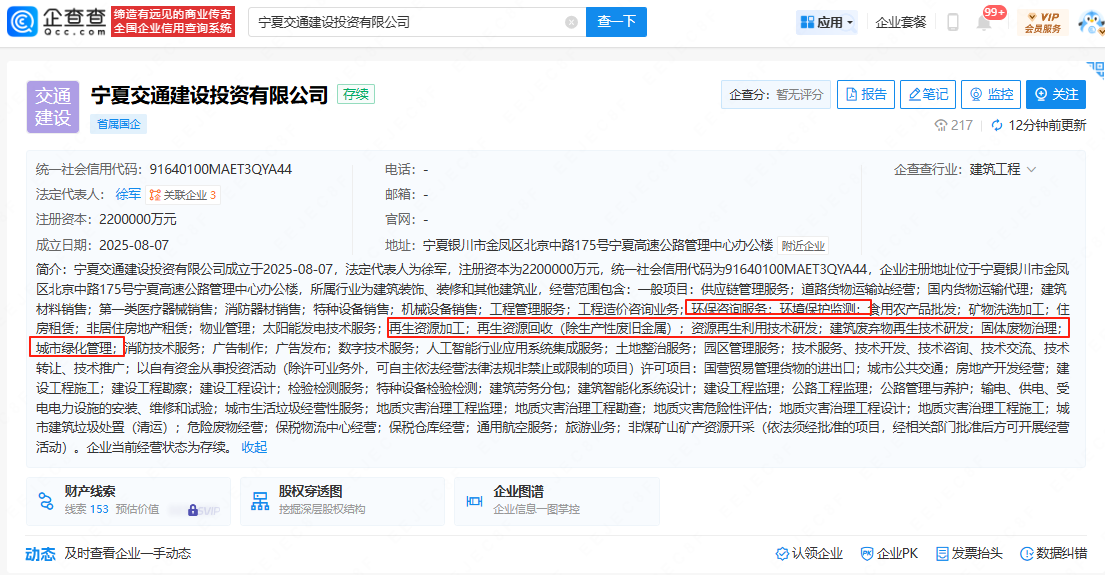Click establishment date 2025-08-07
The height and width of the screenshot is (575, 1105).
(134, 245)
